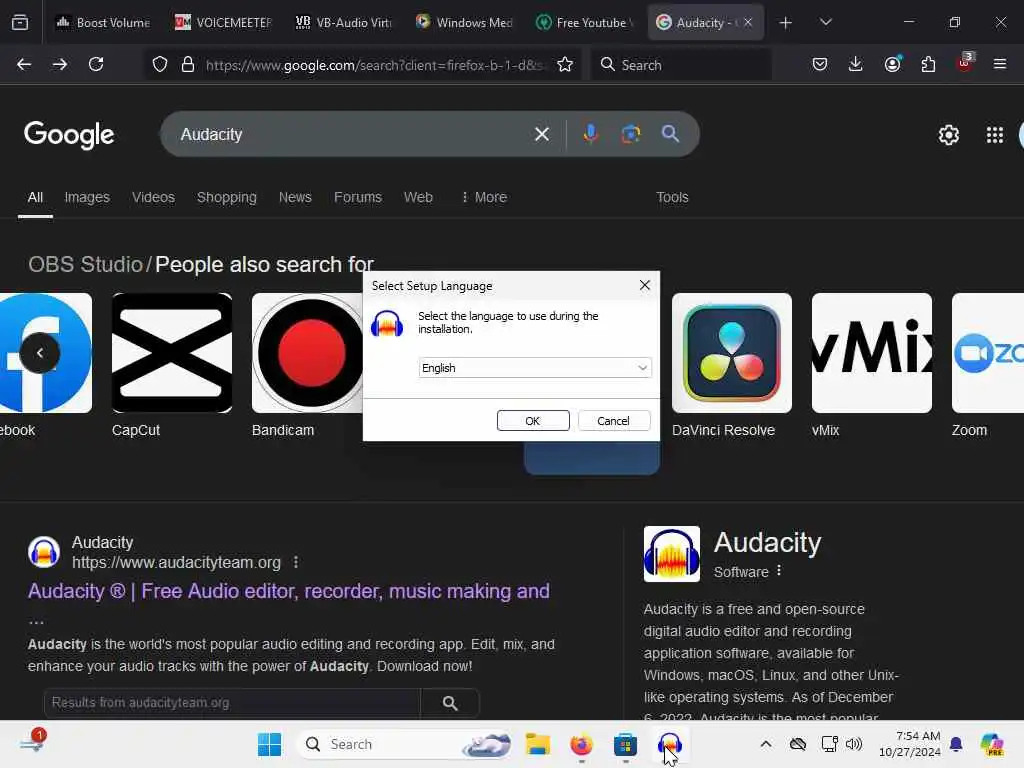Expand More search filters
Image resolution: width=1024 pixels, height=768 pixels.
tap(484, 197)
